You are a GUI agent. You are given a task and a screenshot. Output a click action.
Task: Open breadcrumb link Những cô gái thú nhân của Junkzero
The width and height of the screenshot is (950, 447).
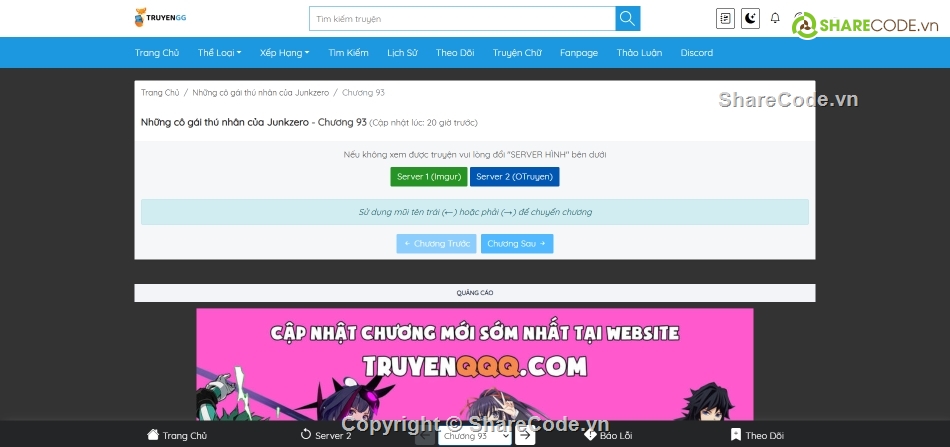(260, 92)
